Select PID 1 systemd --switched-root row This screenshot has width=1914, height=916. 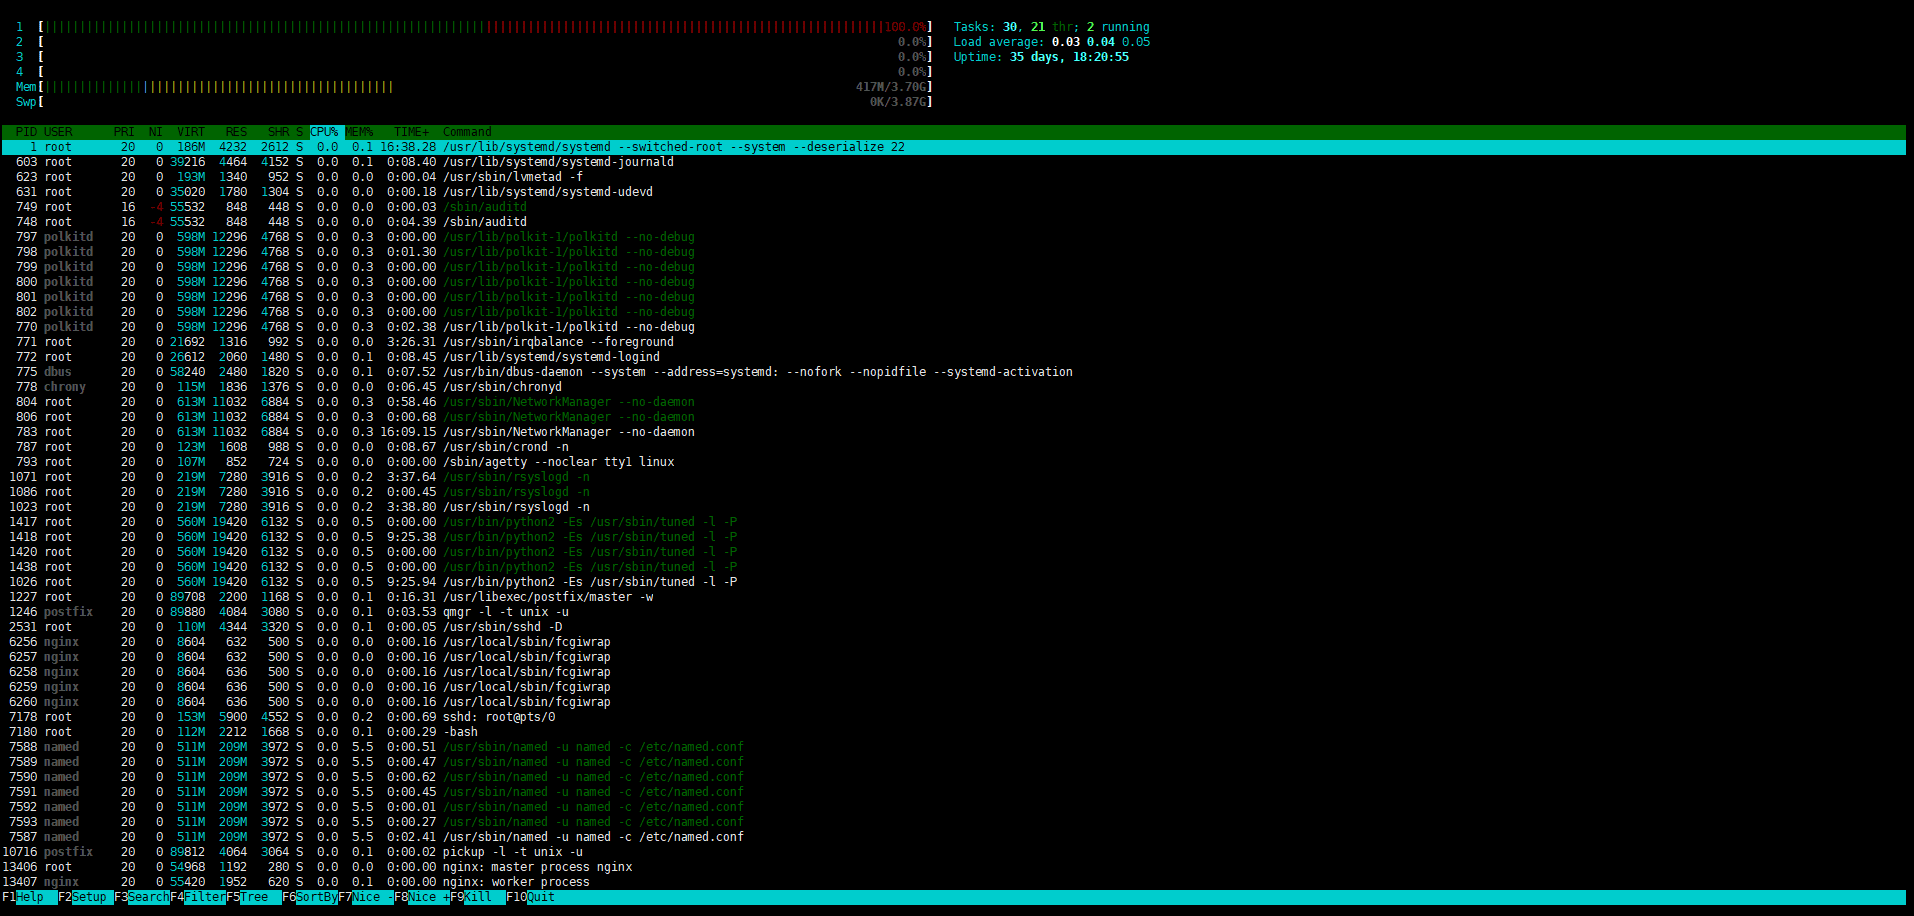coord(954,147)
